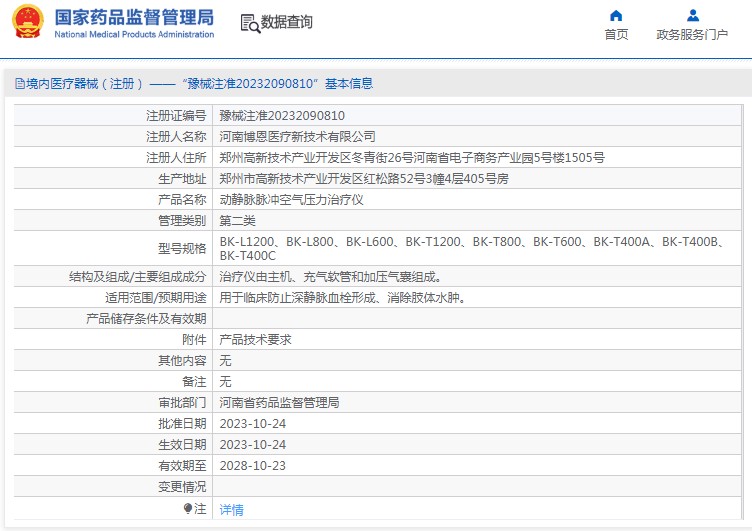
Task: Click the 备注 value 无
Action: [x=225, y=382]
